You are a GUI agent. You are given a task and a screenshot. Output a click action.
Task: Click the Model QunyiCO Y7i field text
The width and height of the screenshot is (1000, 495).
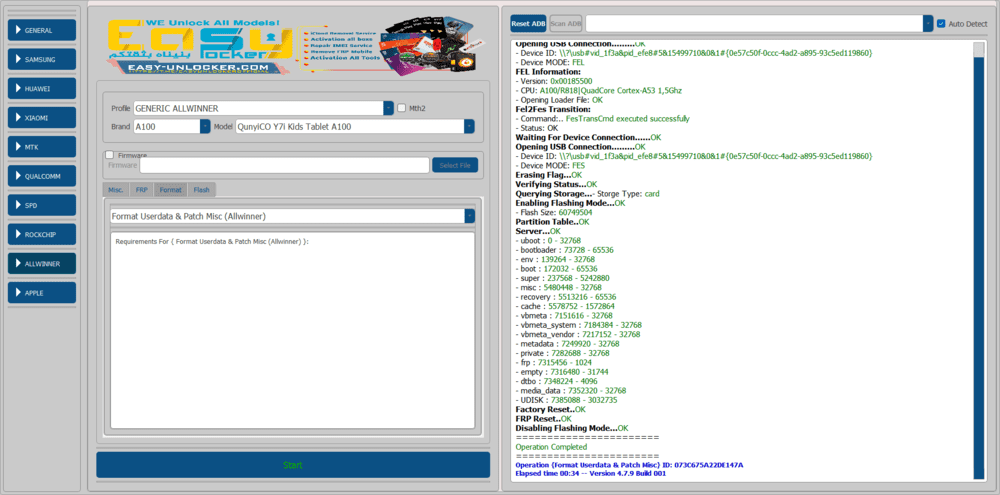(294, 126)
